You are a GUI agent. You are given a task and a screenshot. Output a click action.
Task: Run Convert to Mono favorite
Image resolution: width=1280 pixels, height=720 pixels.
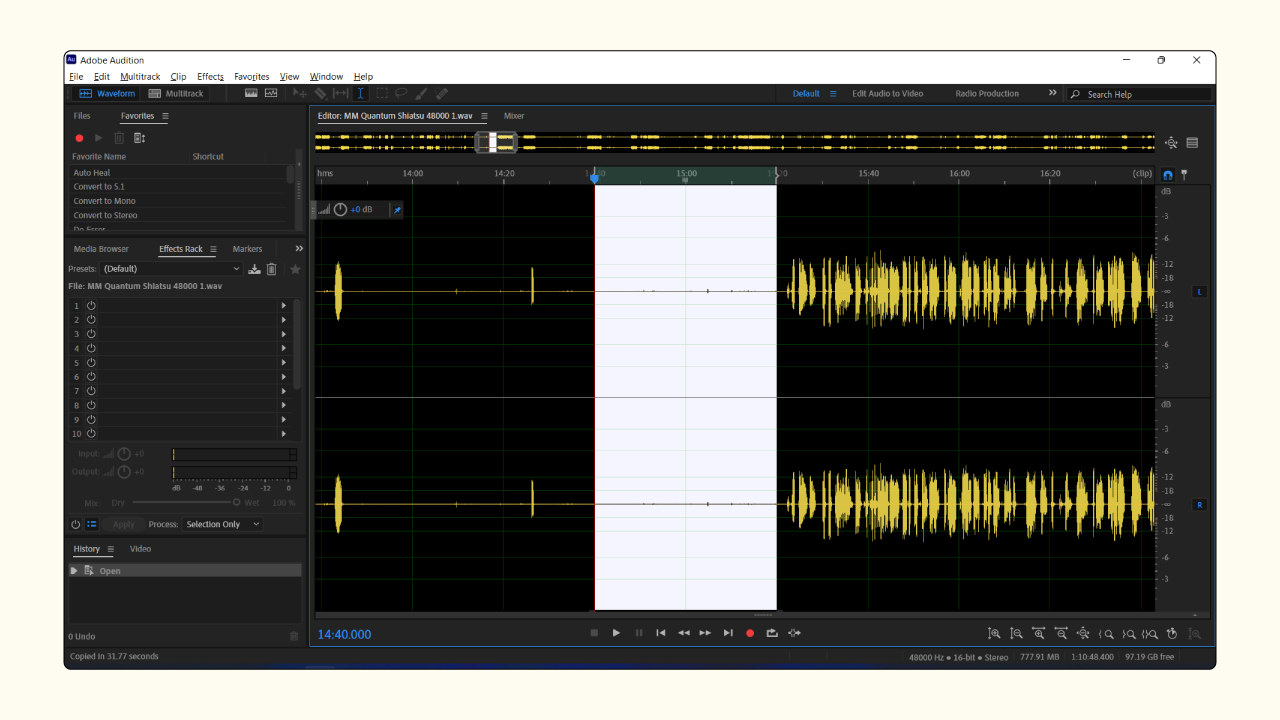click(104, 201)
